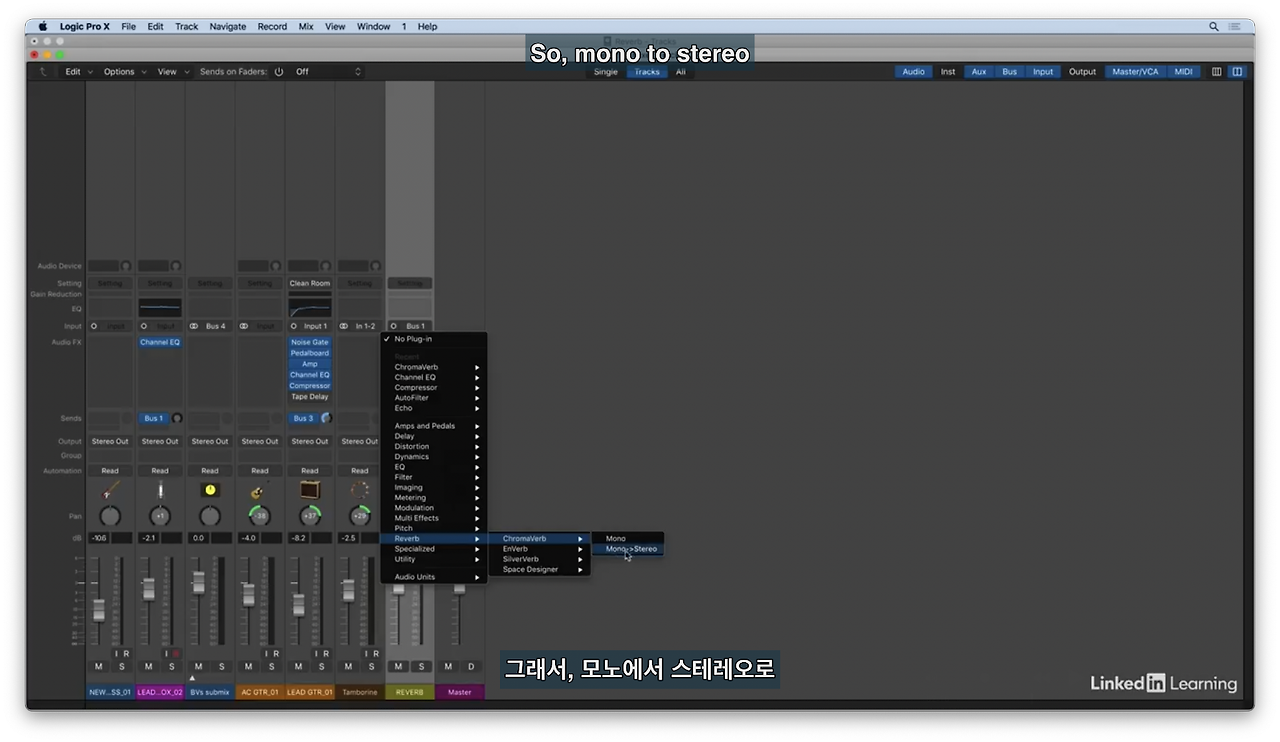
Task: Choose Mono->Stereo ChromaVerb option
Action: 628,549
